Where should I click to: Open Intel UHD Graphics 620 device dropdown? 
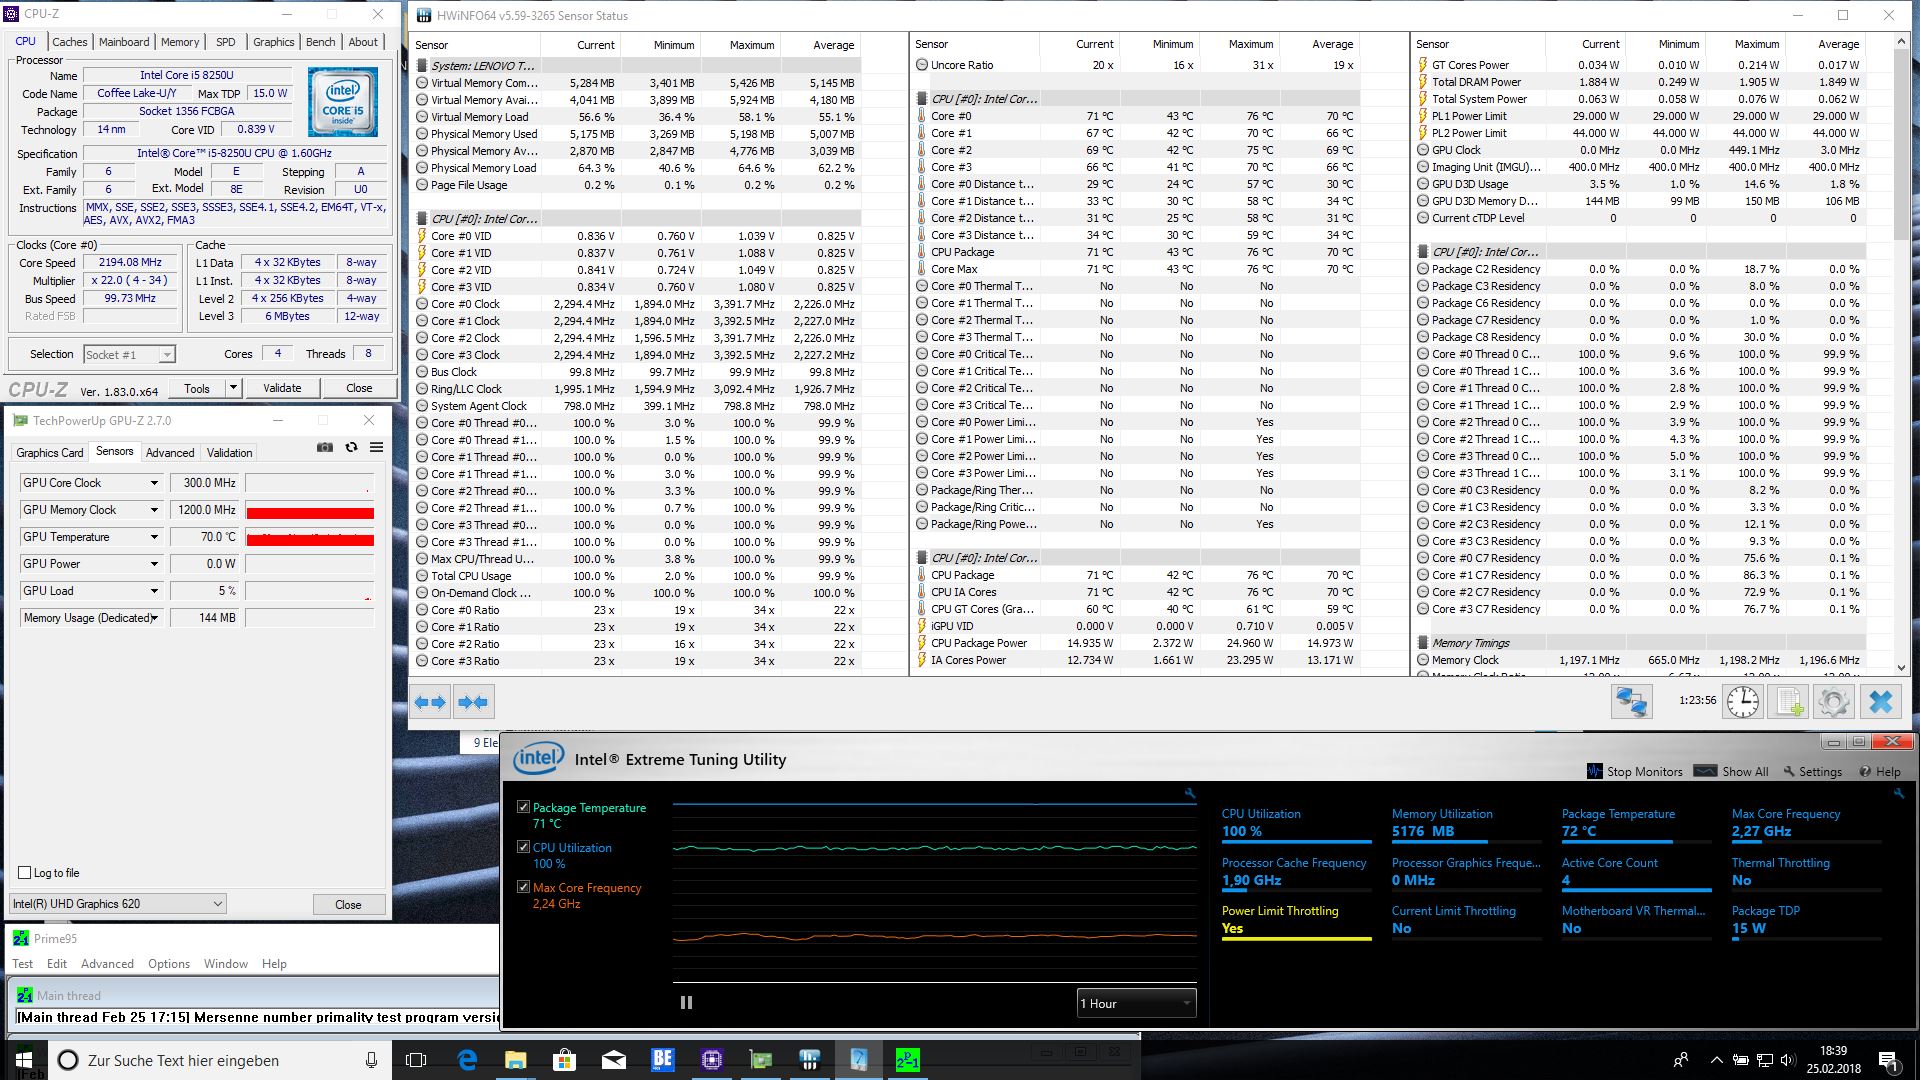pos(117,904)
